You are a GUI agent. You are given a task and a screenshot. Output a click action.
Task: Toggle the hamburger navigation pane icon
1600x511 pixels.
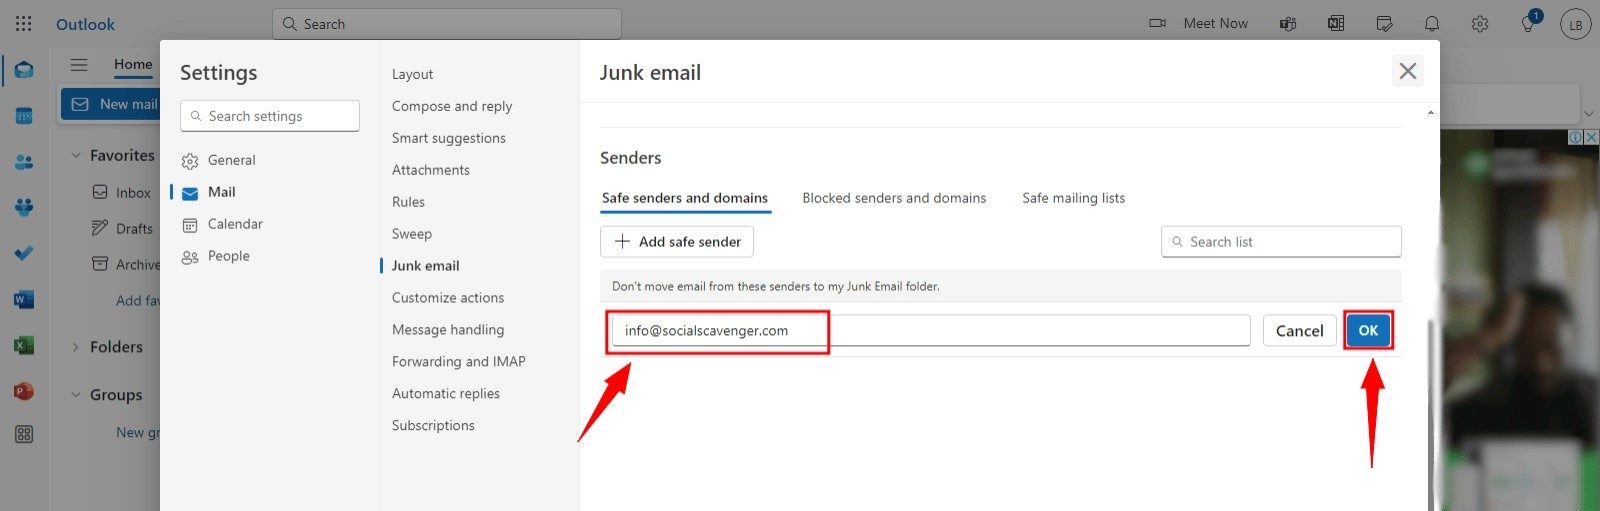(x=79, y=65)
